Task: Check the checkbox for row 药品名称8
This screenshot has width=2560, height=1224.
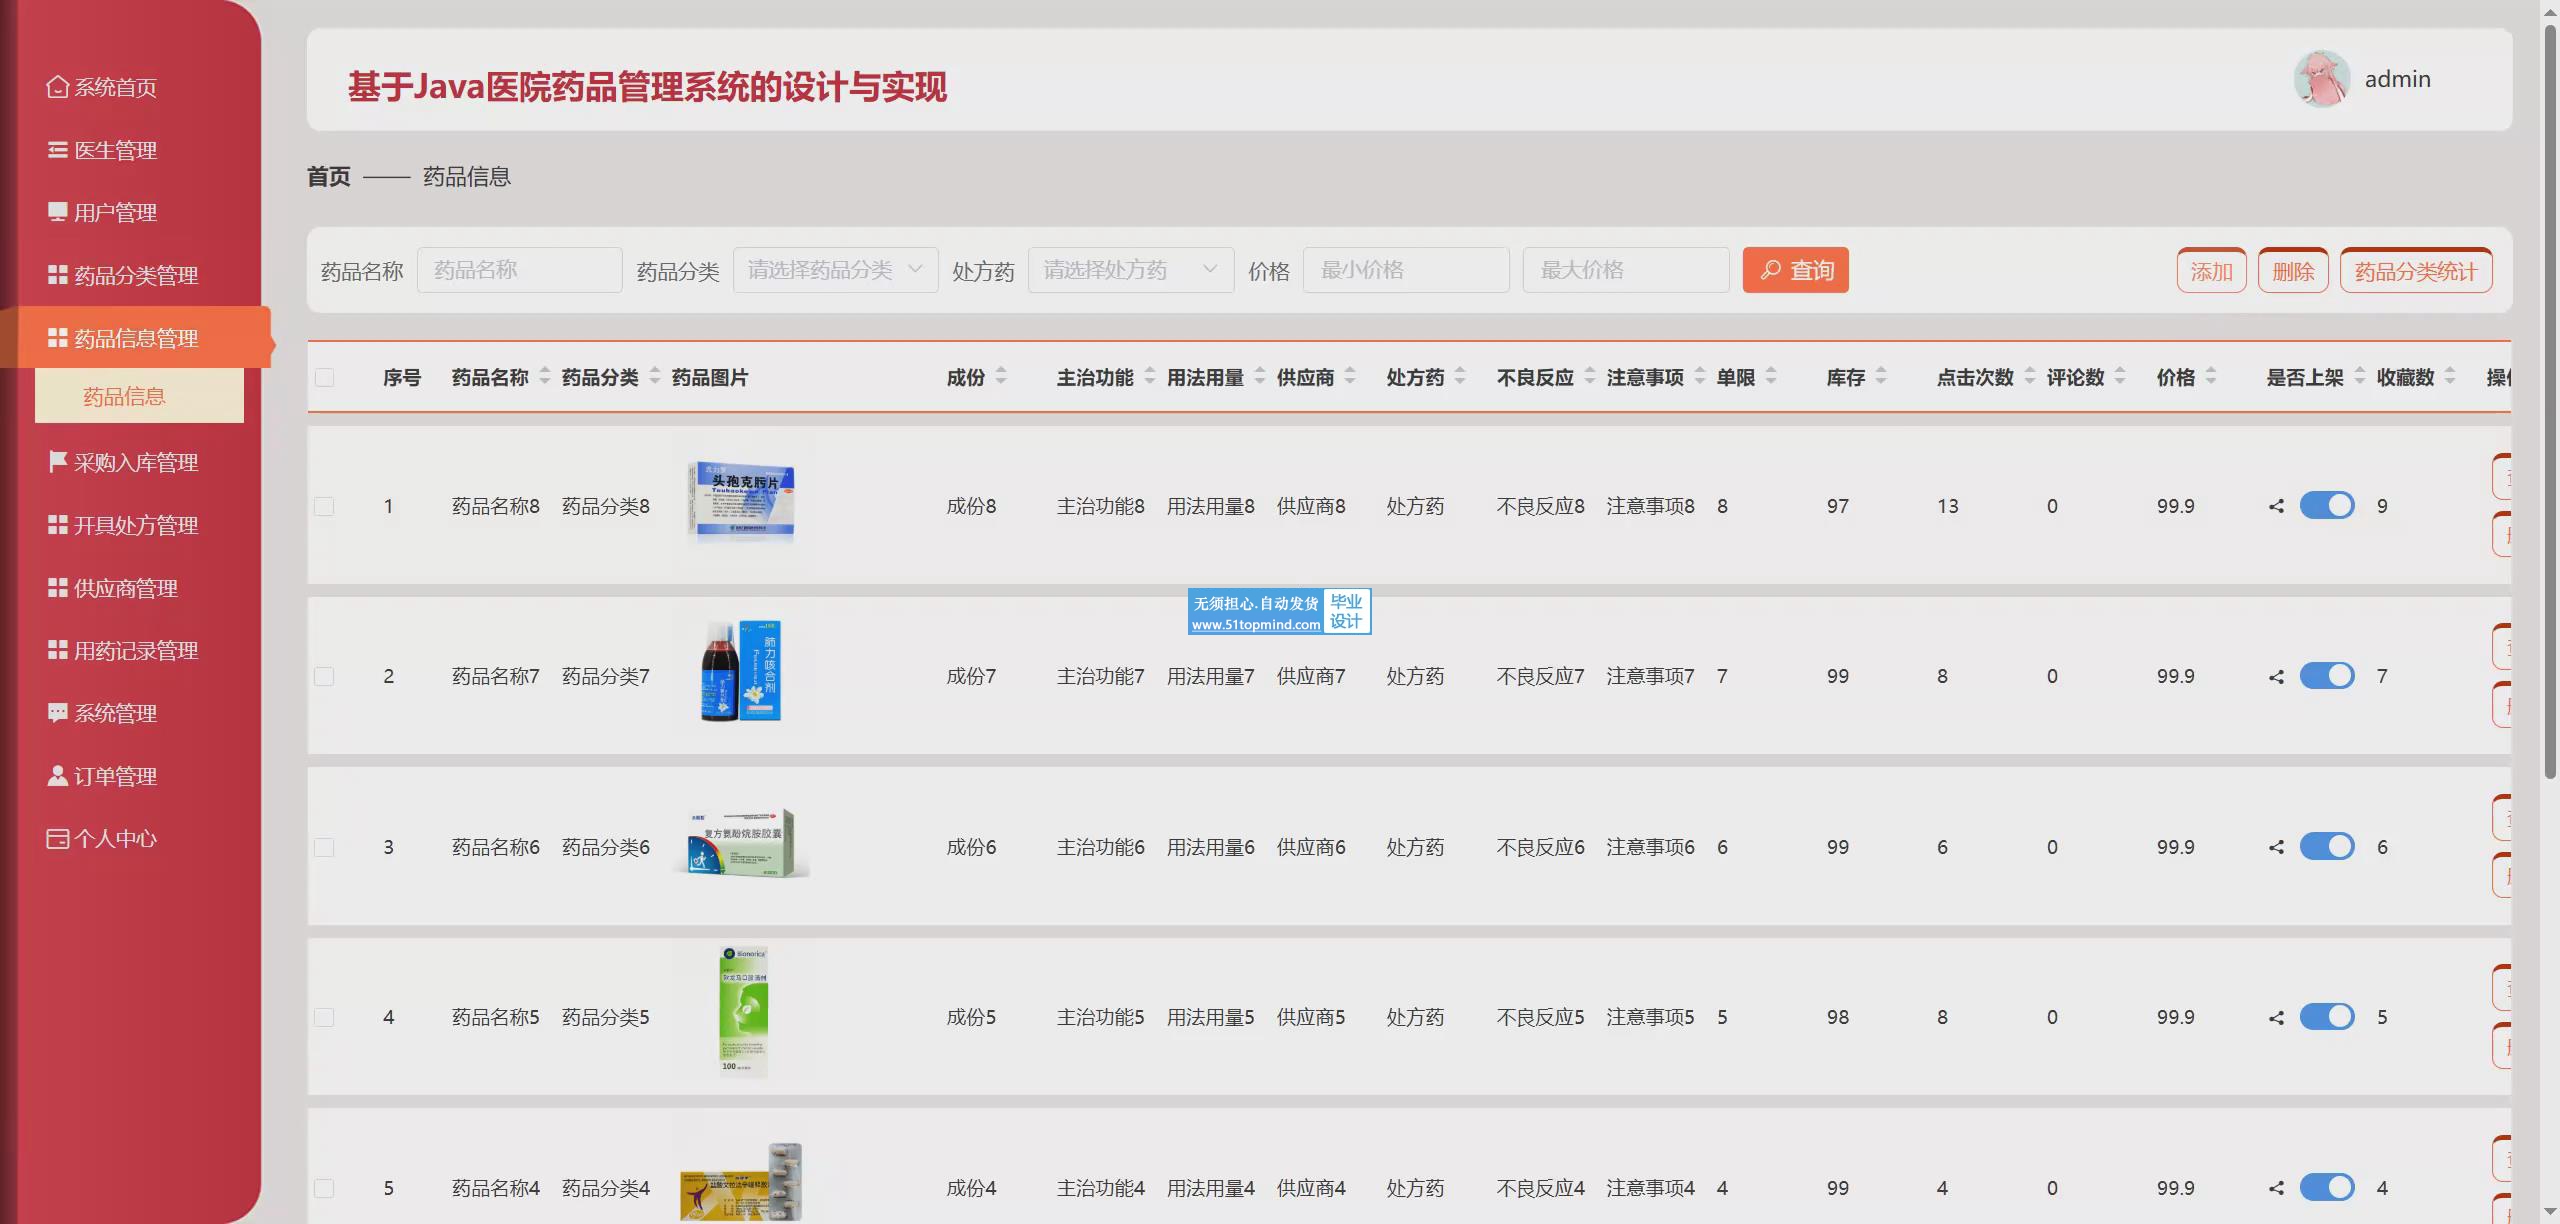Action: click(324, 506)
